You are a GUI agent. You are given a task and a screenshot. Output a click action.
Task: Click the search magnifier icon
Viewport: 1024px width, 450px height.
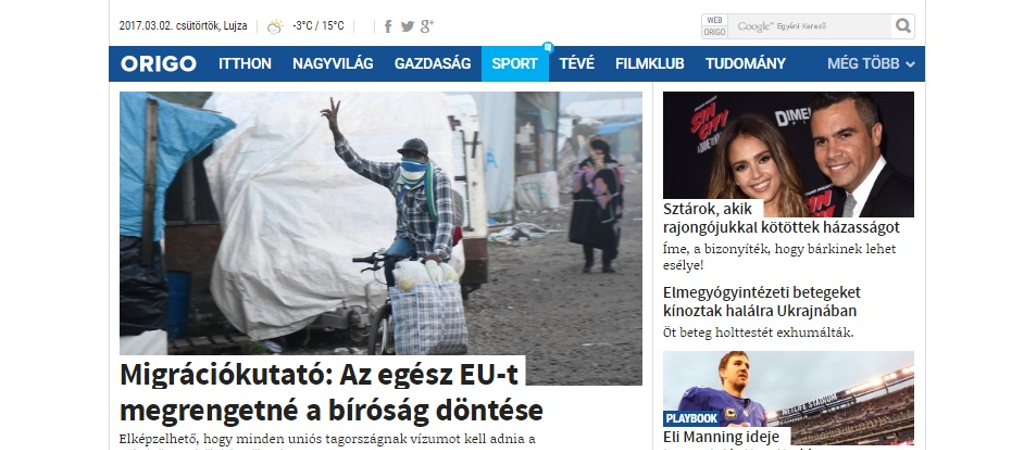(903, 26)
